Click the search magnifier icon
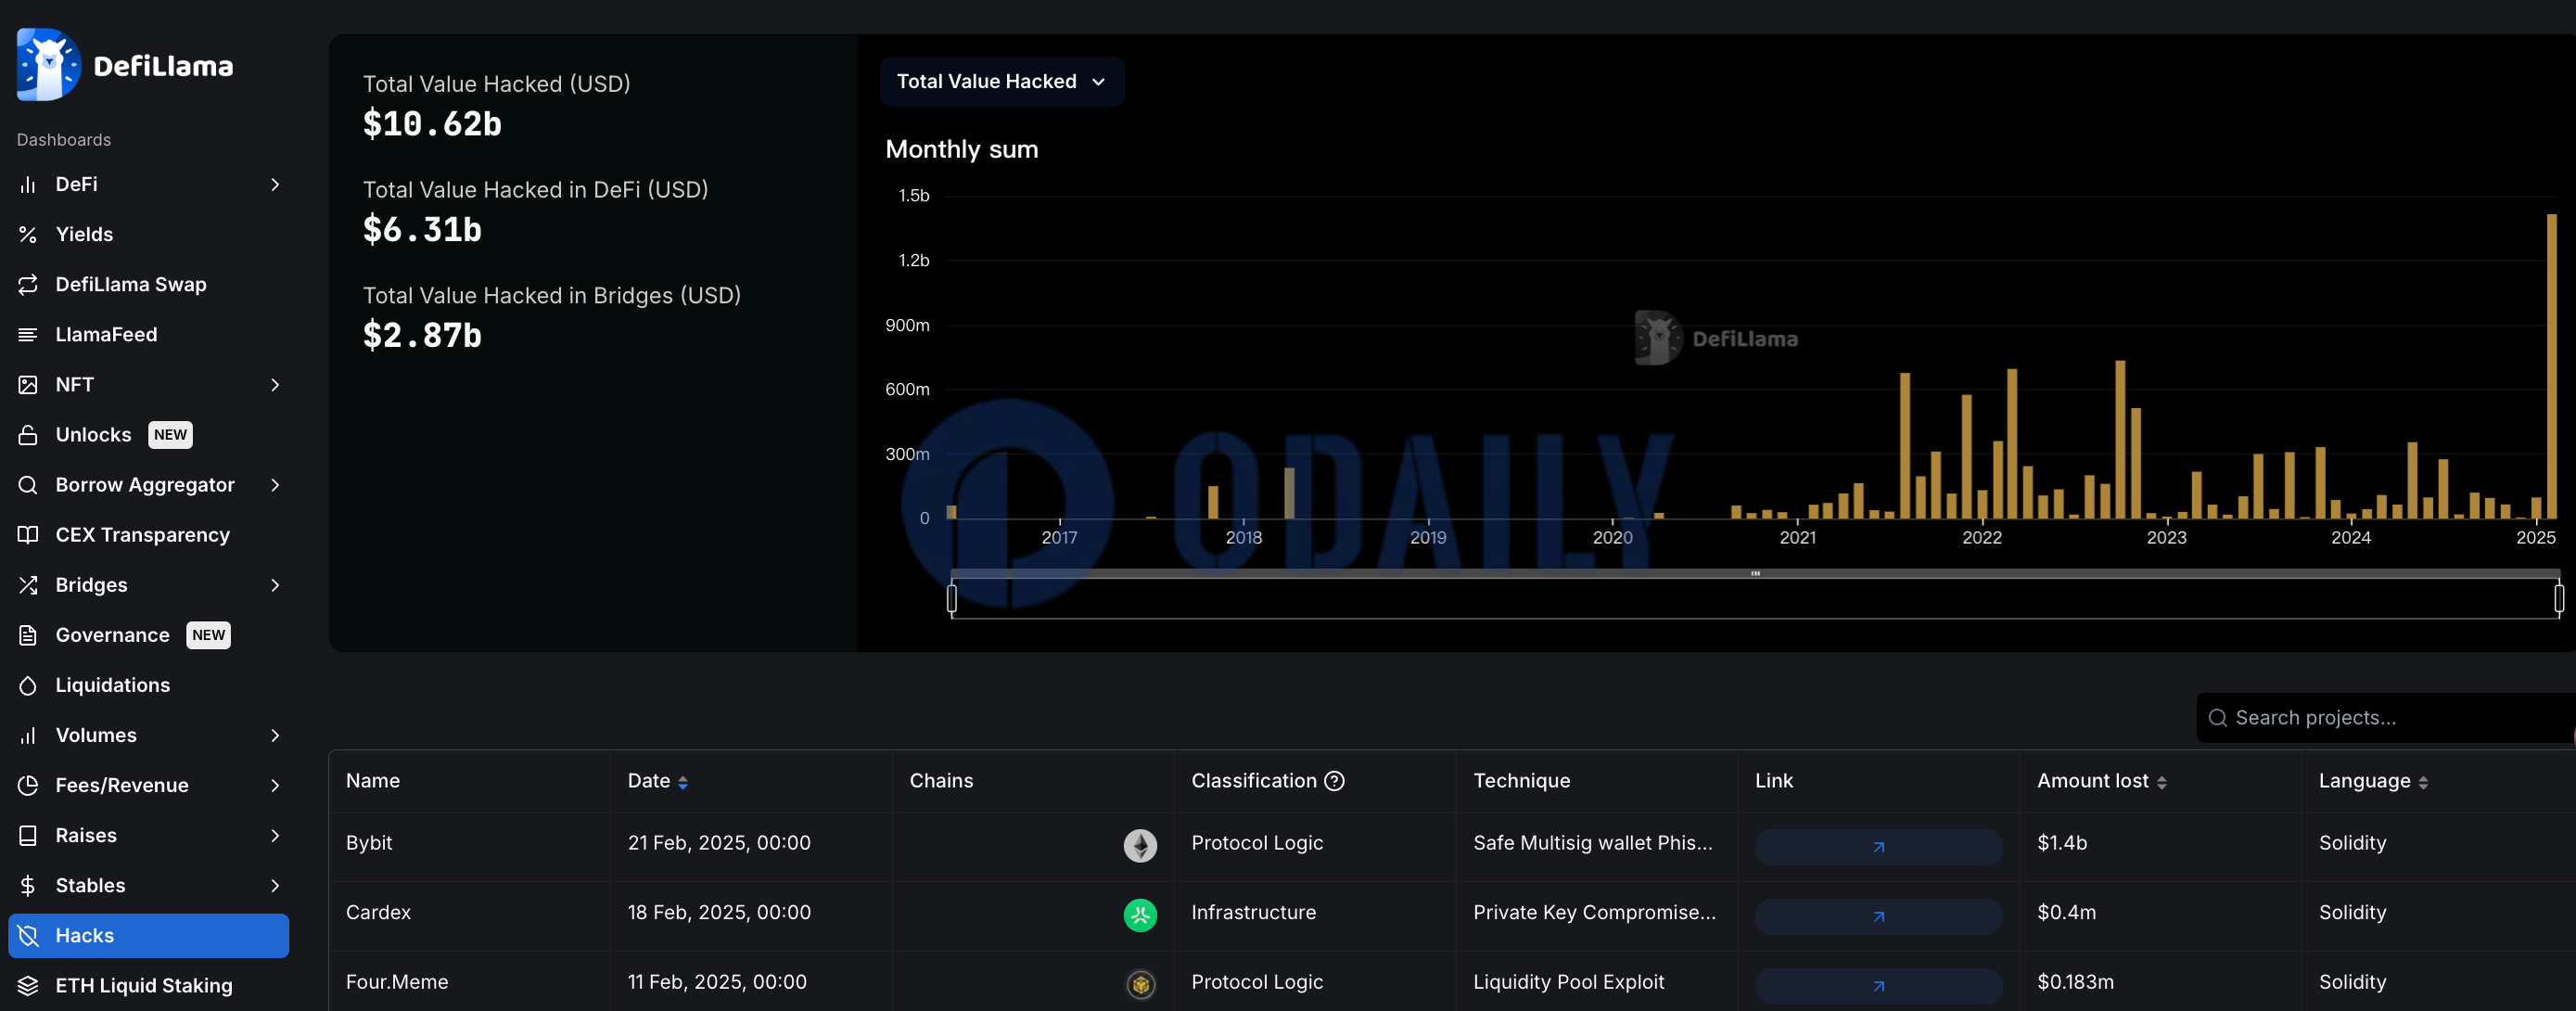This screenshot has height=1011, width=2576. click(x=2217, y=717)
